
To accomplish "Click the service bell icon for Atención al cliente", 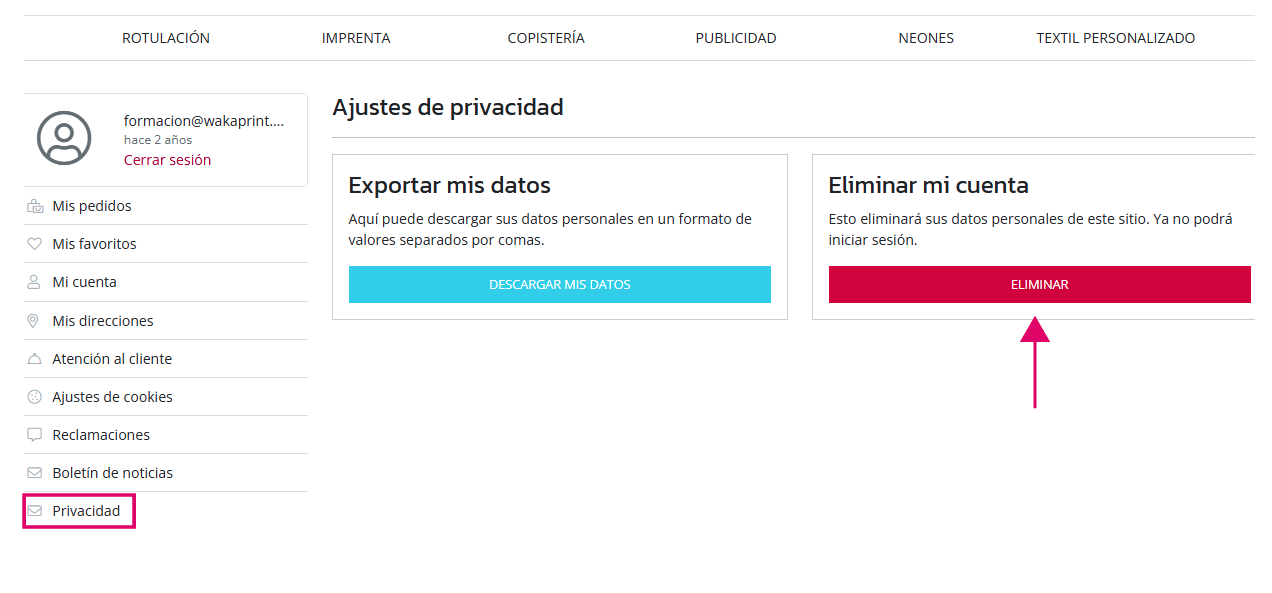I will tap(34, 359).
